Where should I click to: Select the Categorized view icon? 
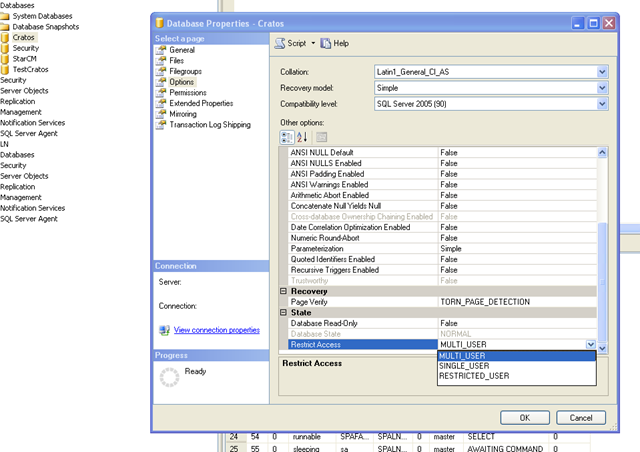[287, 137]
